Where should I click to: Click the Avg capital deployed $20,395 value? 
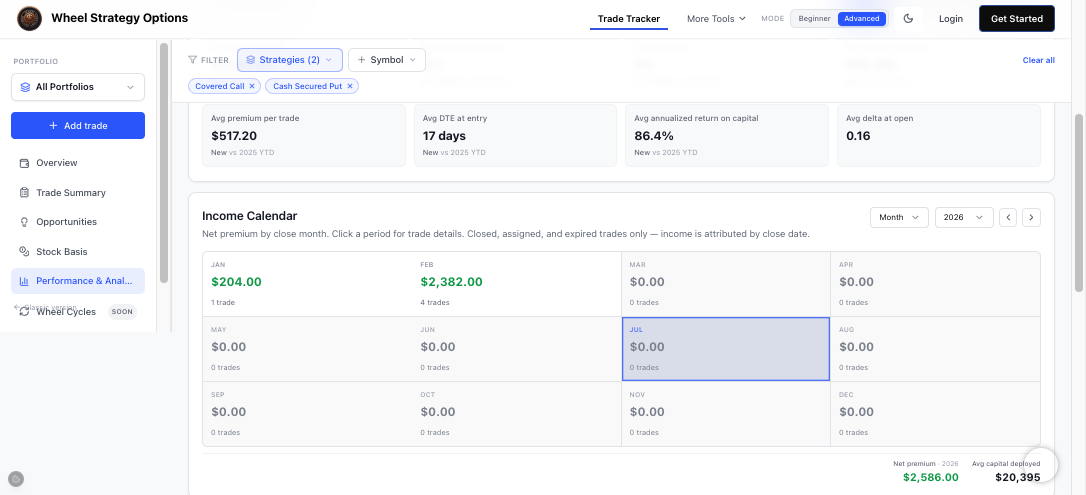tap(1017, 477)
